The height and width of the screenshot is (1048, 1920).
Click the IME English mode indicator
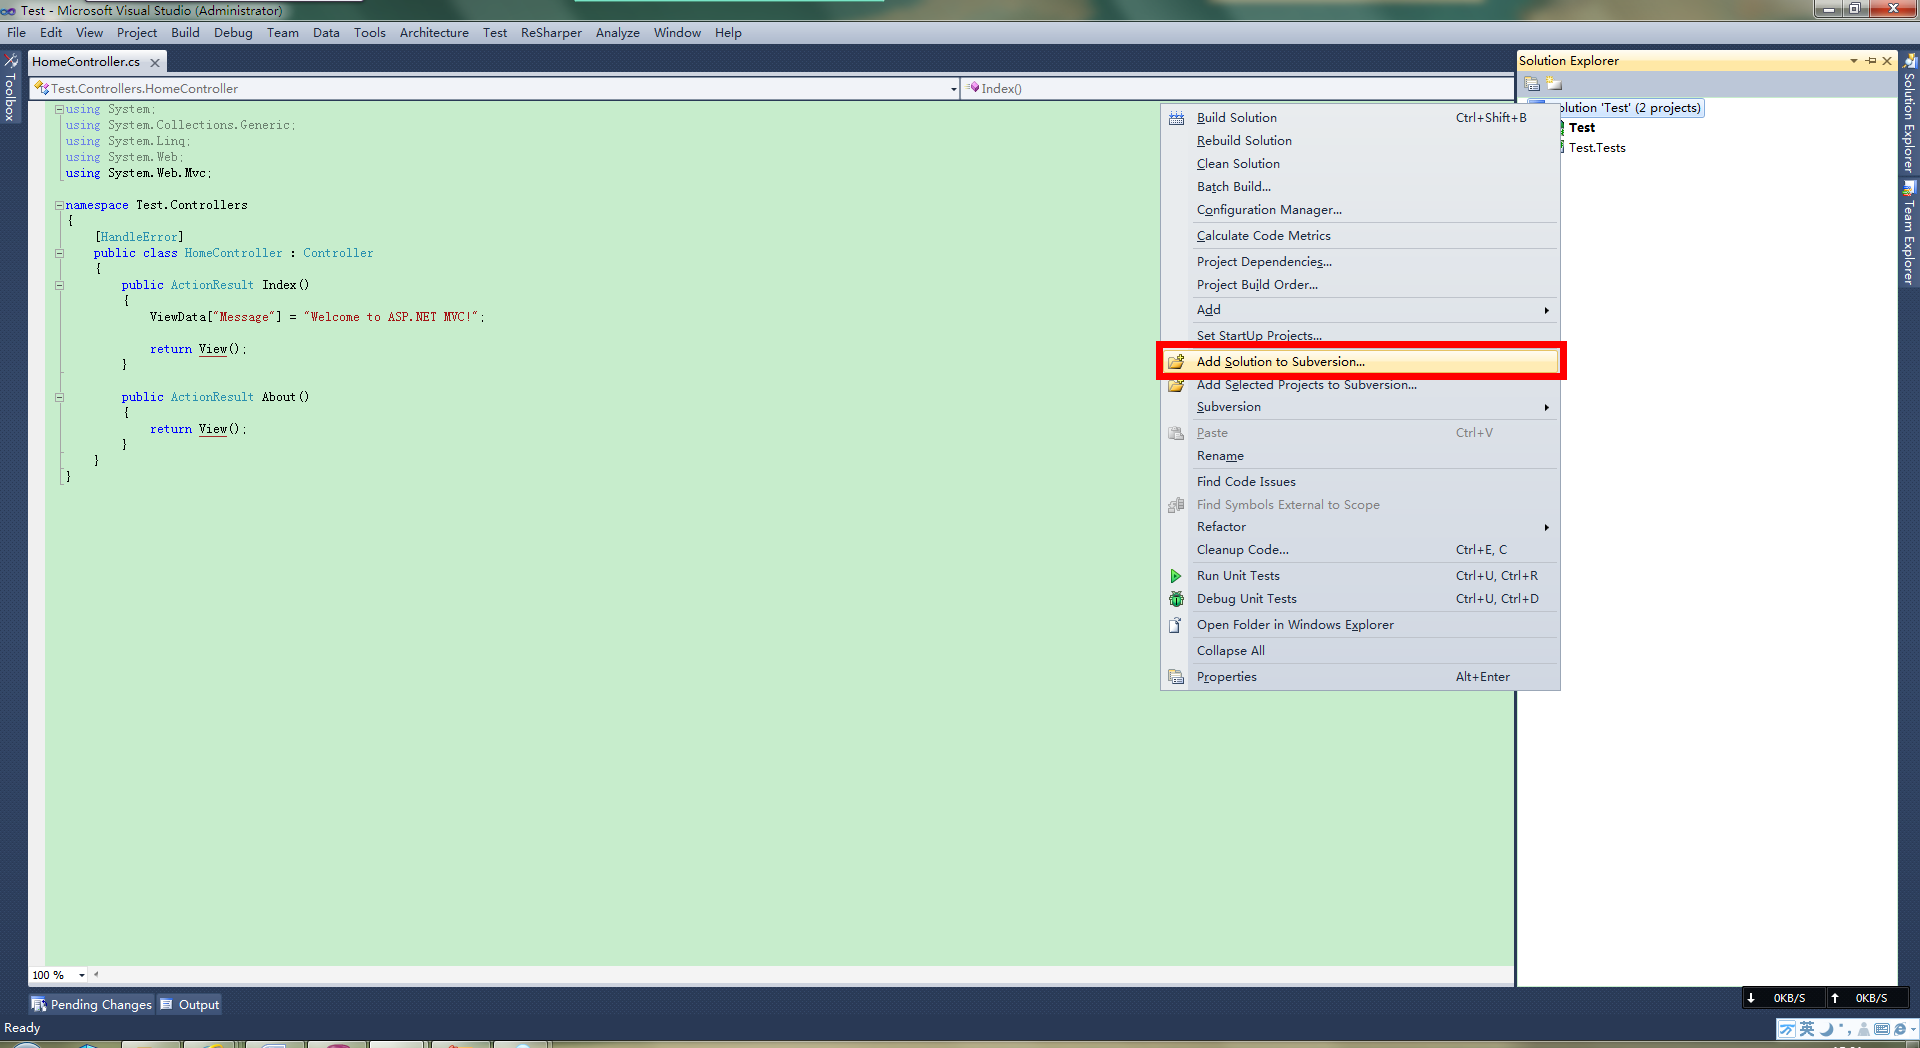pos(1807,1029)
